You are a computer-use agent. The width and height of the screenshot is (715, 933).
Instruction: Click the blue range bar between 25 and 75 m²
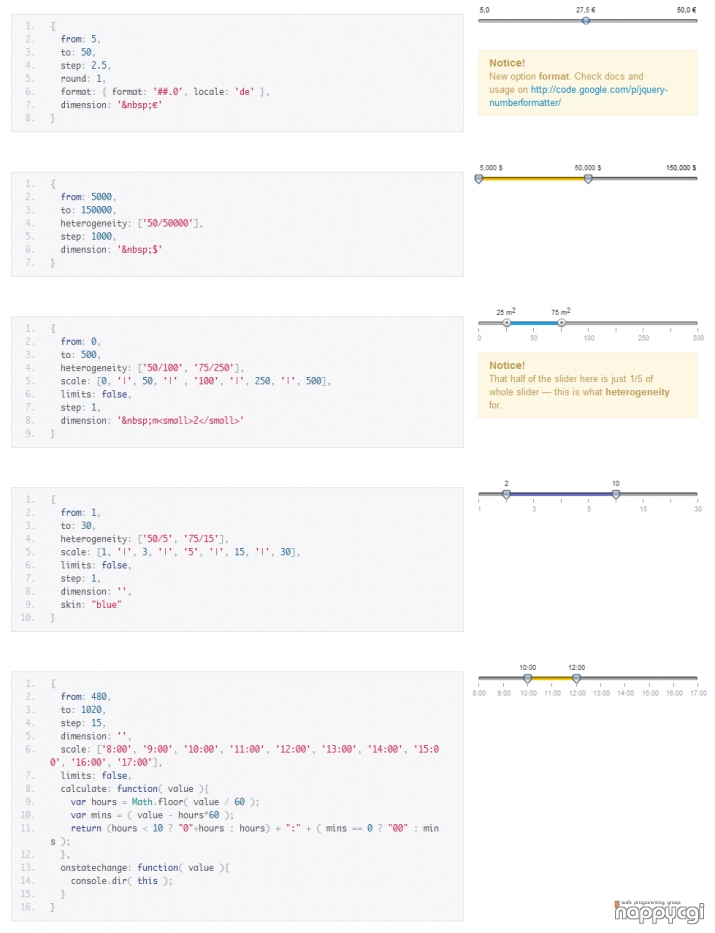(534, 323)
